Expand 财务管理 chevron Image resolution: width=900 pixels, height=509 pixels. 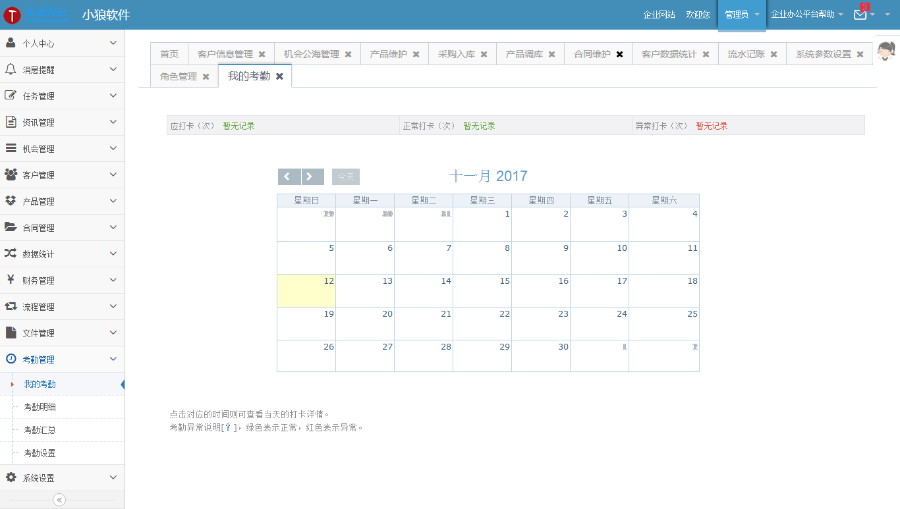113,280
